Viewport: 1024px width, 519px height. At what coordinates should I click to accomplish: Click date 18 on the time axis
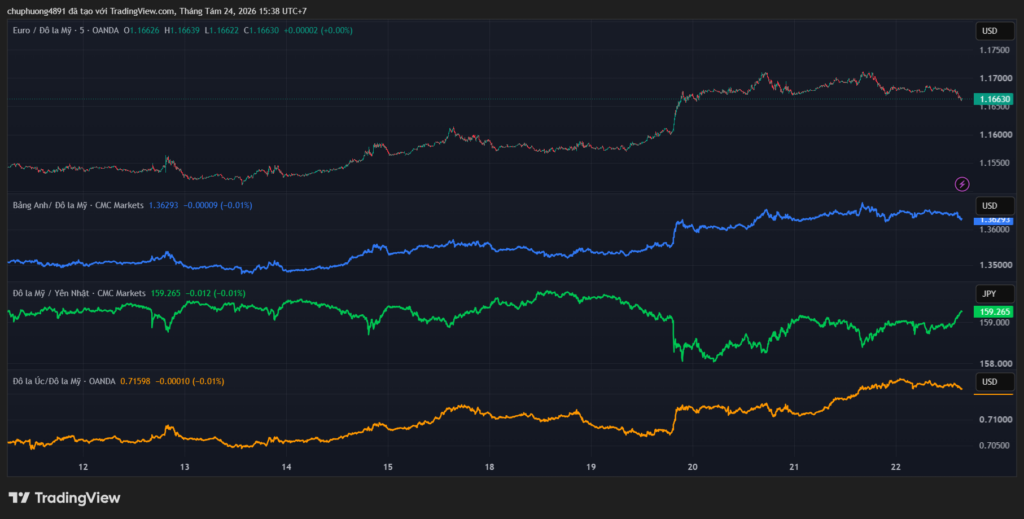pyautogui.click(x=489, y=467)
